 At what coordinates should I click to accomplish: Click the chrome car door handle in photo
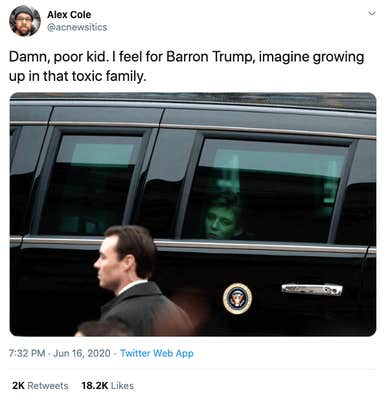[312, 289]
